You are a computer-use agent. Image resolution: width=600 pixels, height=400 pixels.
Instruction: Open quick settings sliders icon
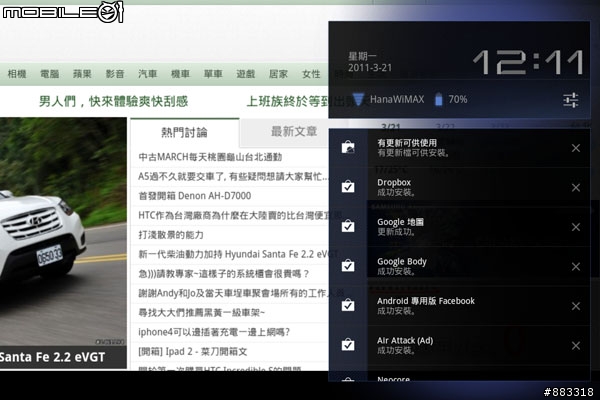(571, 100)
